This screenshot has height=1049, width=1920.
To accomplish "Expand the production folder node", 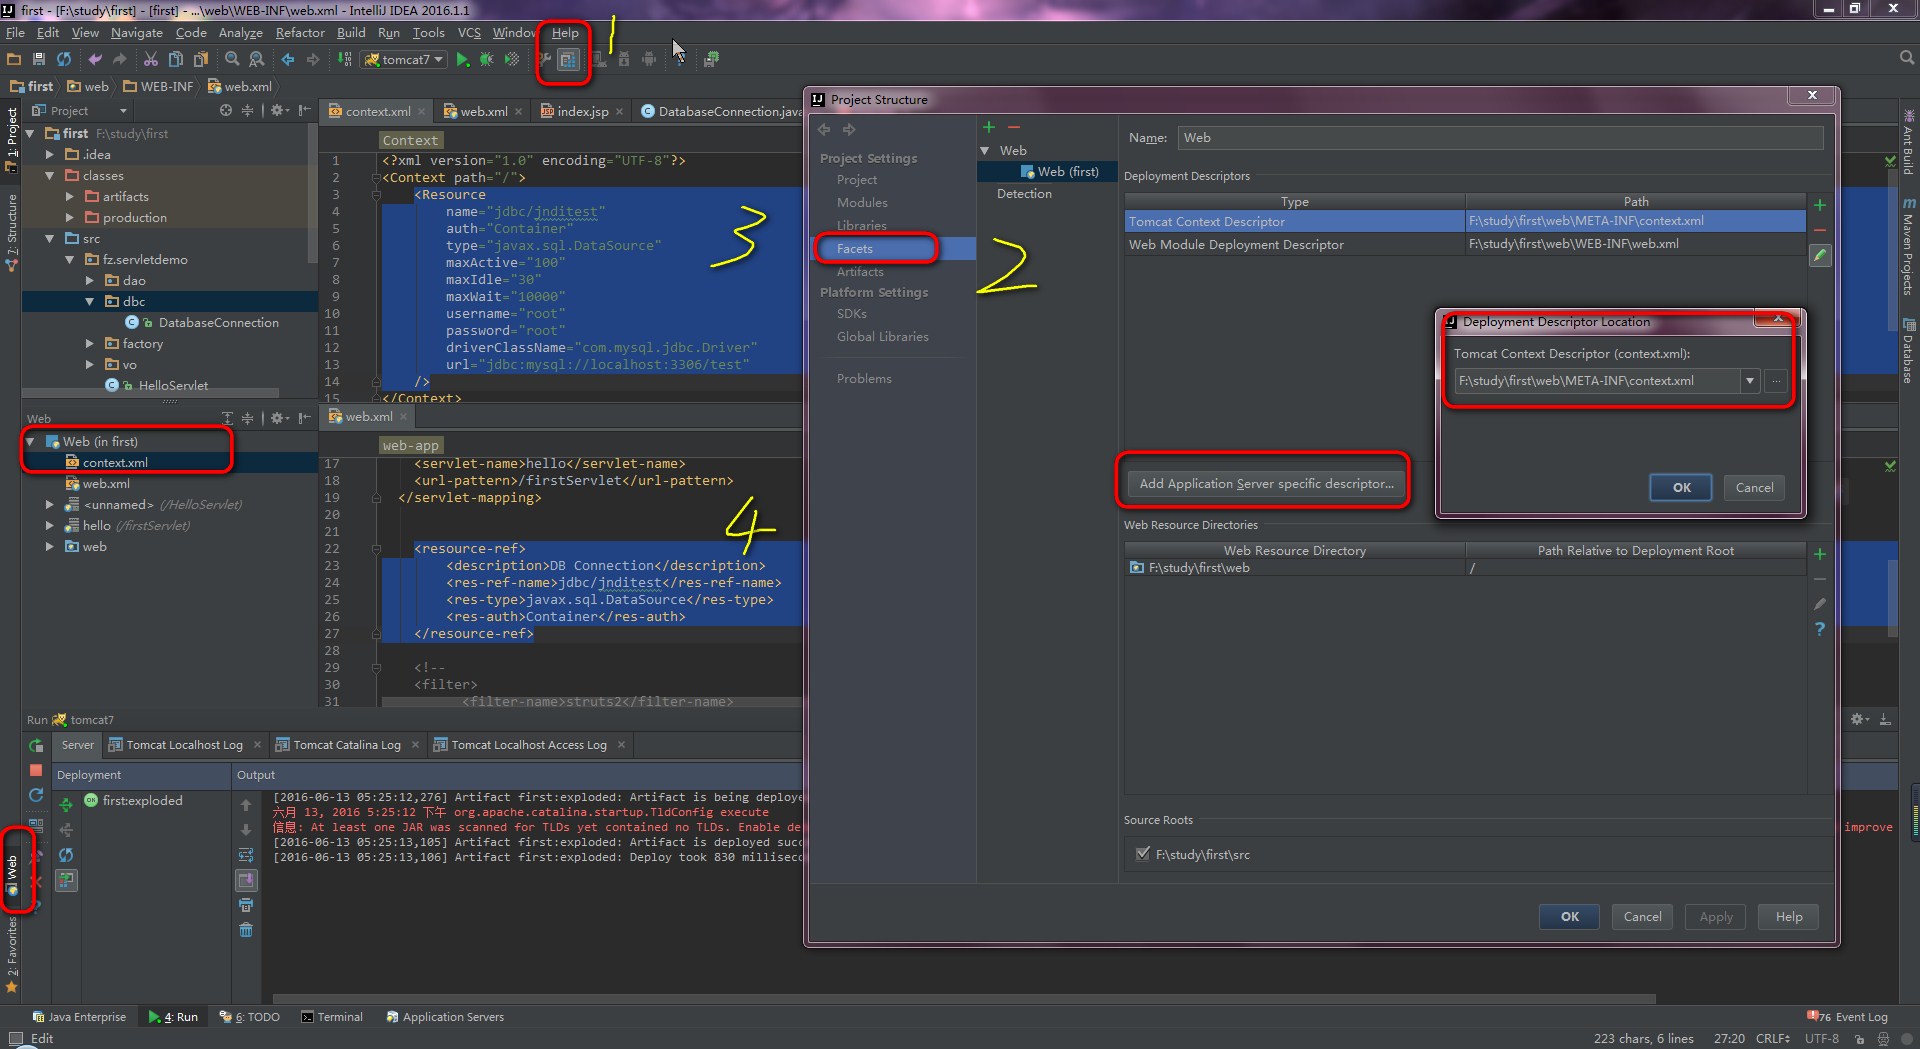I will (70, 218).
